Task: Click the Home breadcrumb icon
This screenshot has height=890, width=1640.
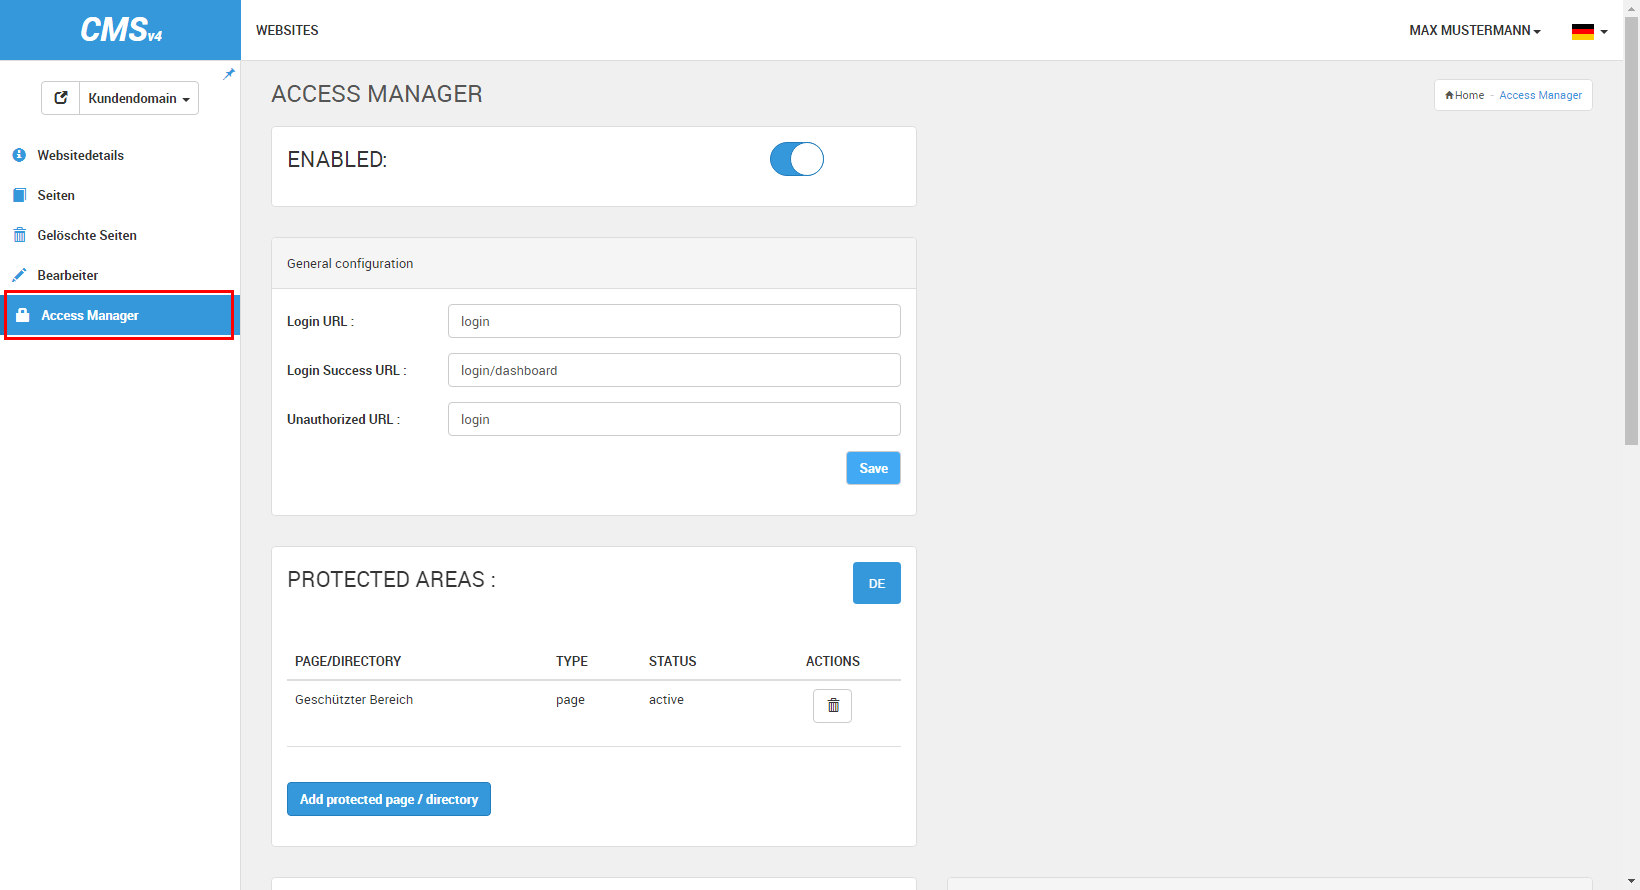Action: point(1450,96)
